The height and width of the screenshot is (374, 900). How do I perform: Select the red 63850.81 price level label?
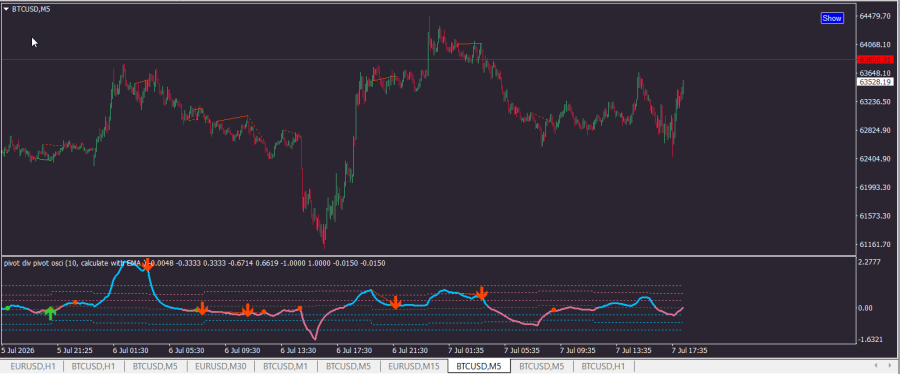click(875, 60)
